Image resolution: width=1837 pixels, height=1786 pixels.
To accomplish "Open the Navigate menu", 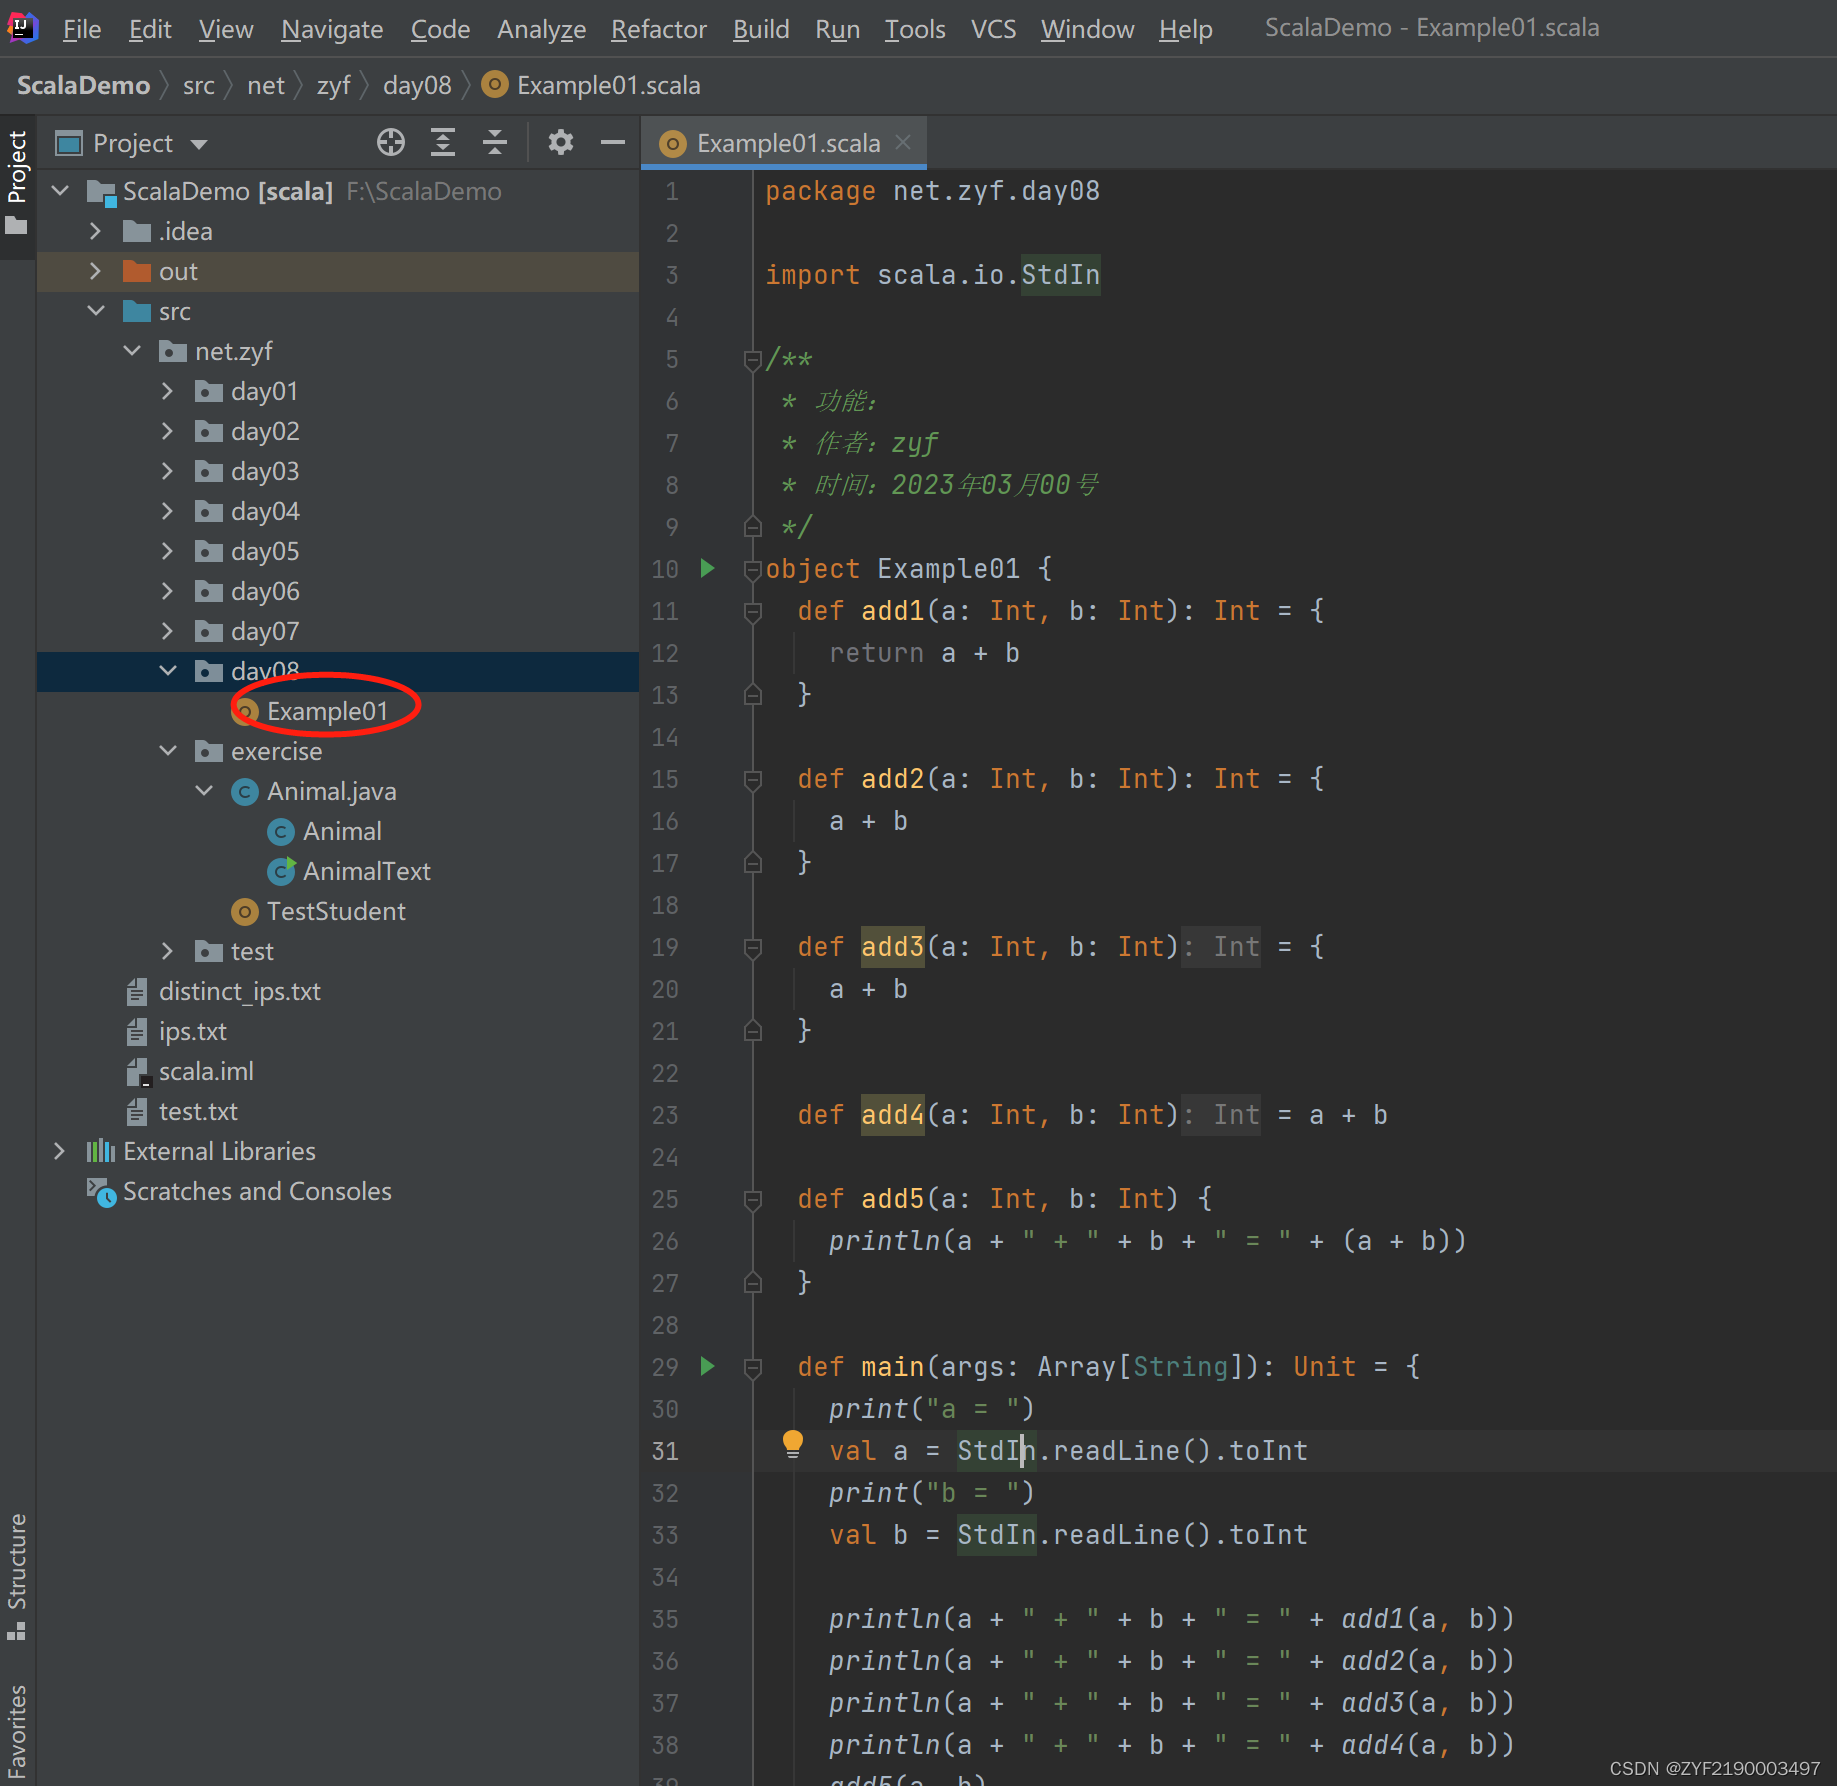I will [332, 29].
